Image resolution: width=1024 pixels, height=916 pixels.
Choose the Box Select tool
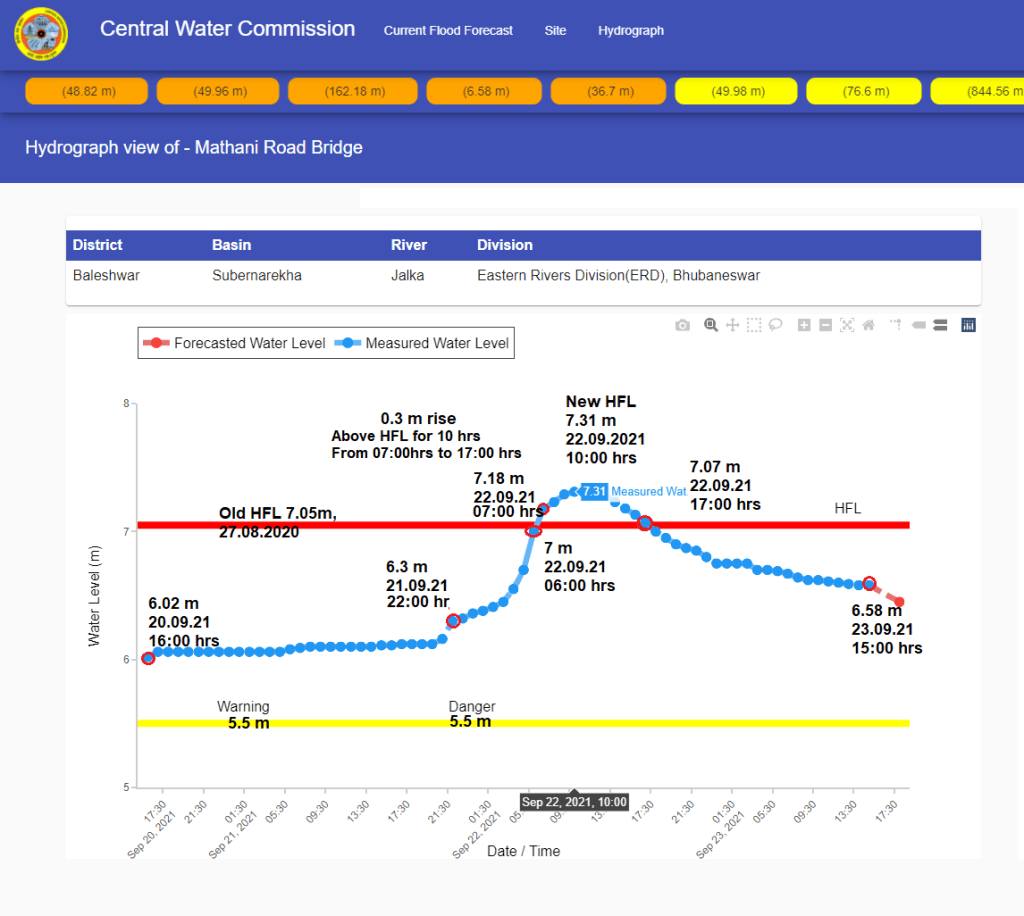point(754,325)
